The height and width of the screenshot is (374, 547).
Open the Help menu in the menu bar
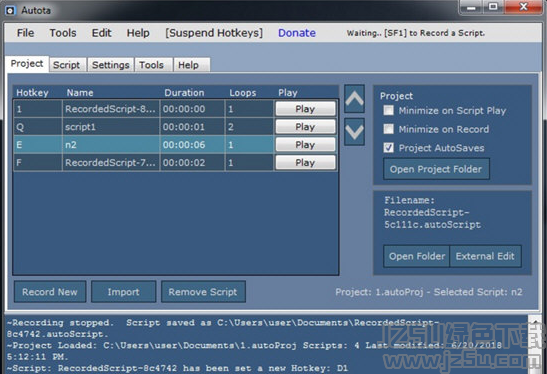(x=138, y=33)
